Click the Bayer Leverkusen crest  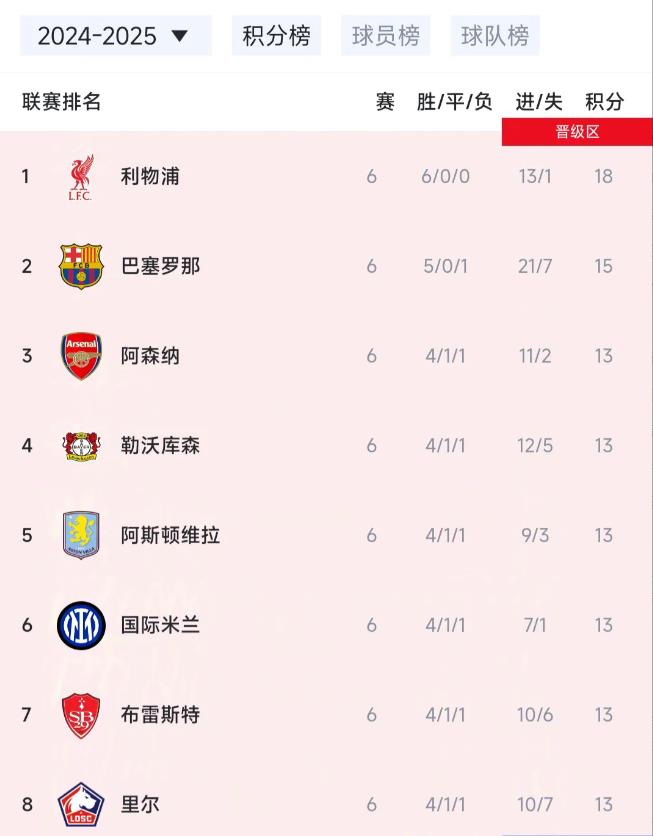point(81,446)
